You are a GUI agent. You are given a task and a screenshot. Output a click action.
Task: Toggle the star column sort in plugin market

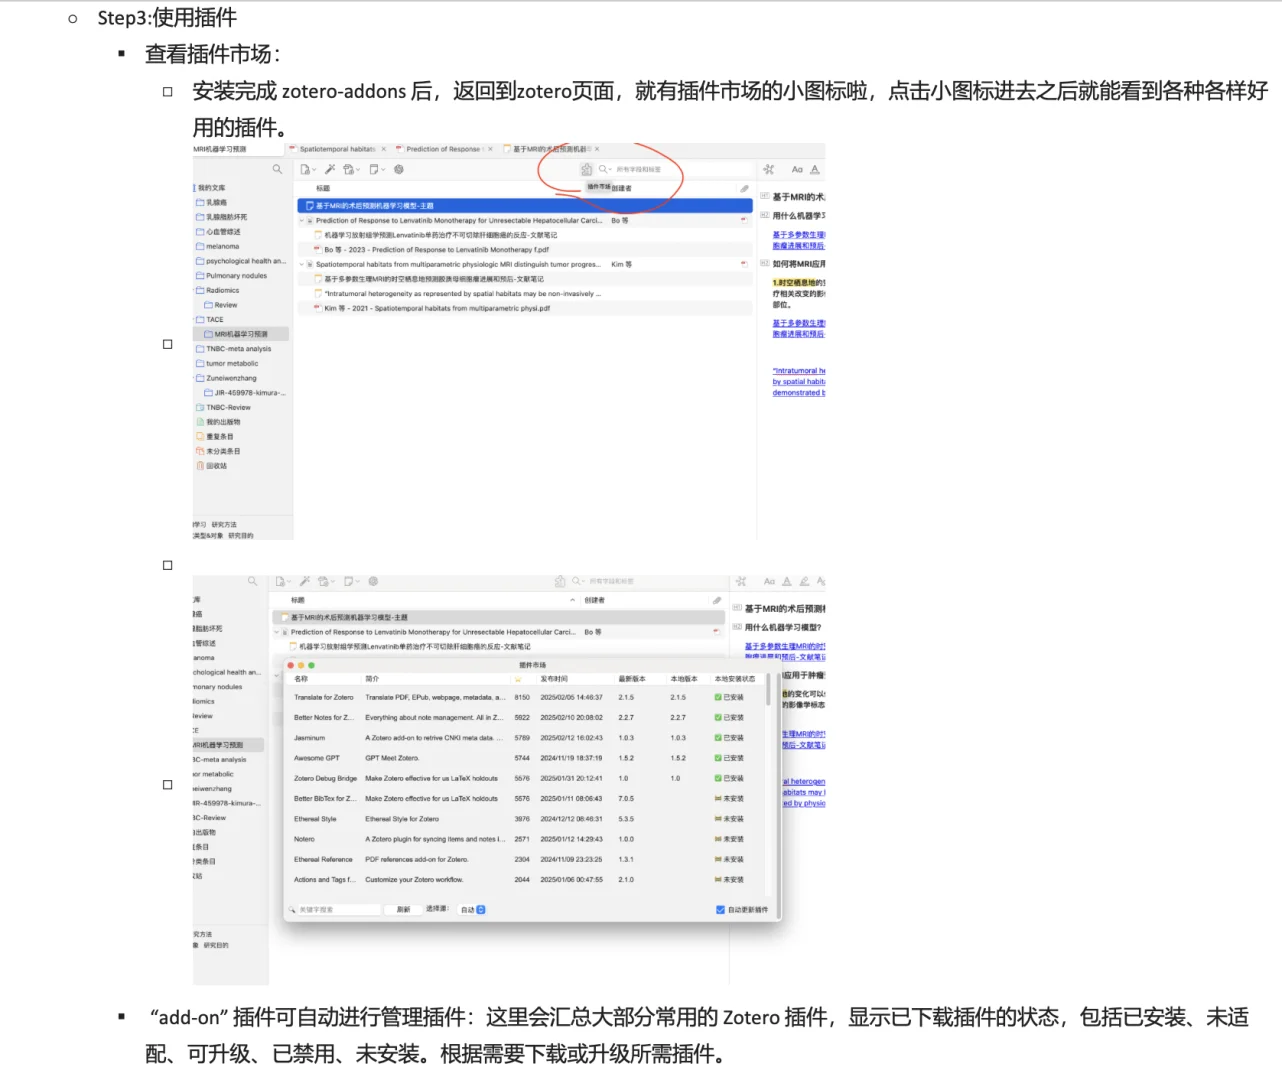(x=518, y=678)
